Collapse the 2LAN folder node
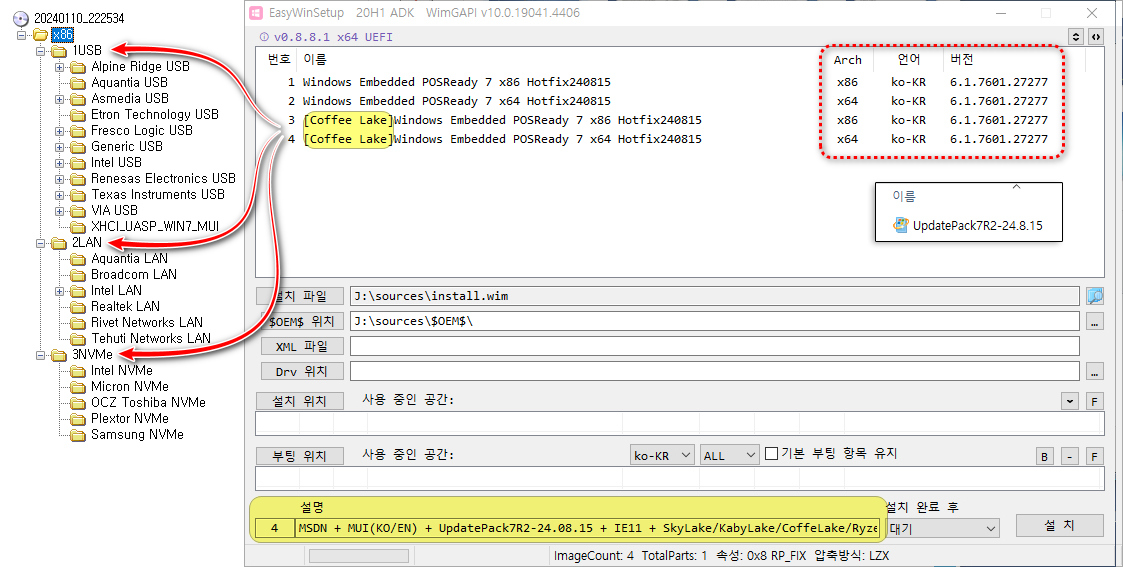This screenshot has width=1123, height=567. 41,243
